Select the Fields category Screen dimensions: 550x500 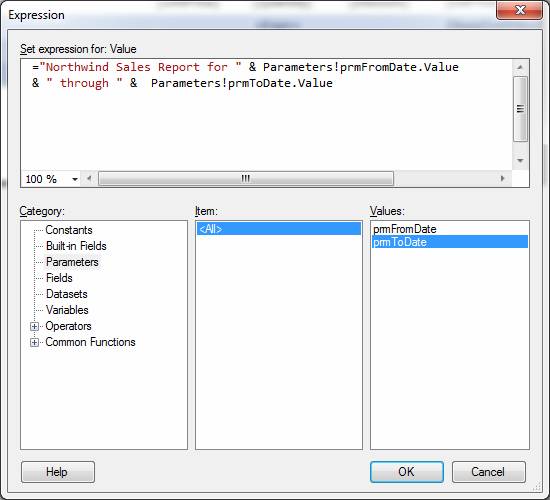coord(59,278)
